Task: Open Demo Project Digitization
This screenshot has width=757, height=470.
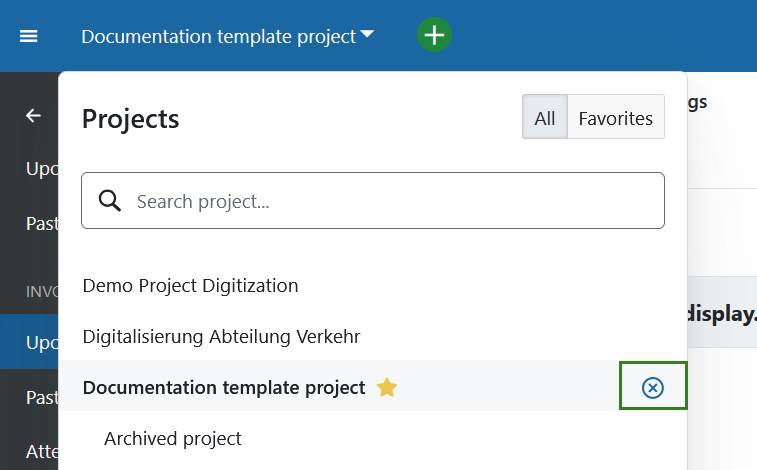Action: pyautogui.click(x=190, y=285)
